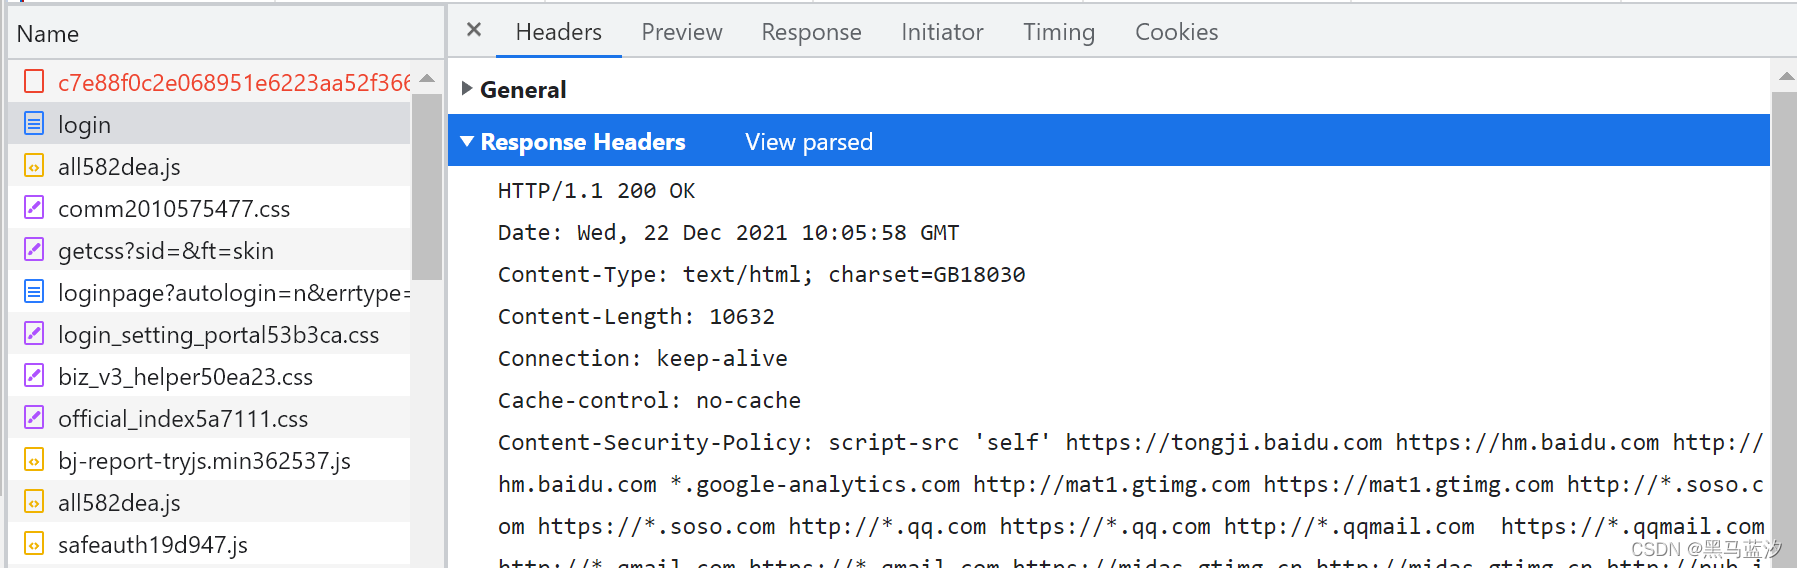Close the request details panel
This screenshot has width=1797, height=568.
474,30
